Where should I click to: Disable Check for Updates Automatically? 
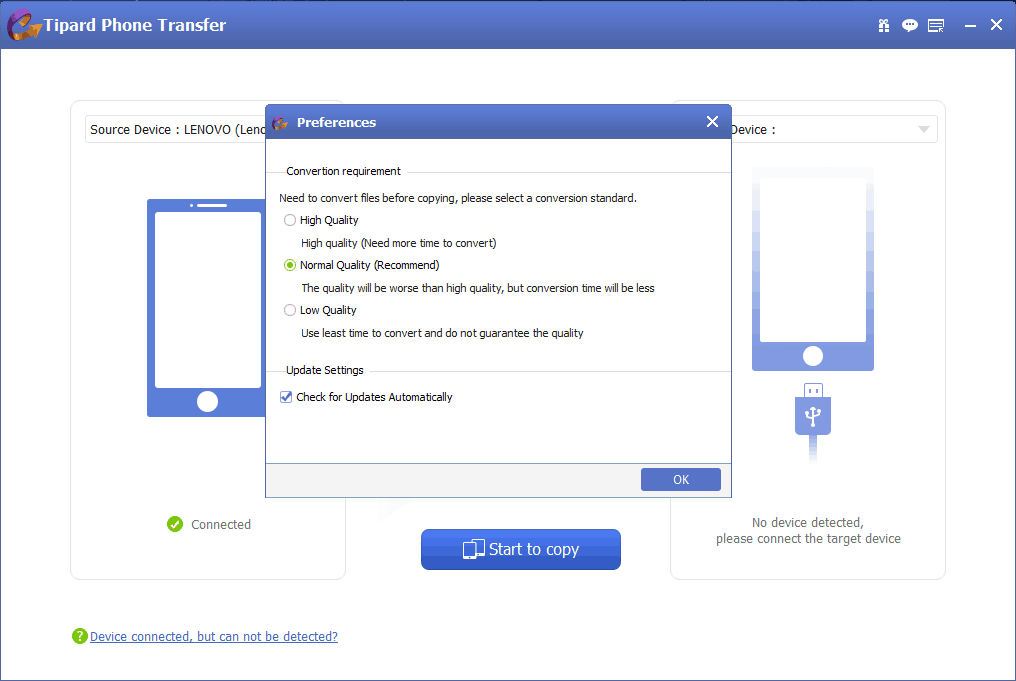tap(285, 397)
